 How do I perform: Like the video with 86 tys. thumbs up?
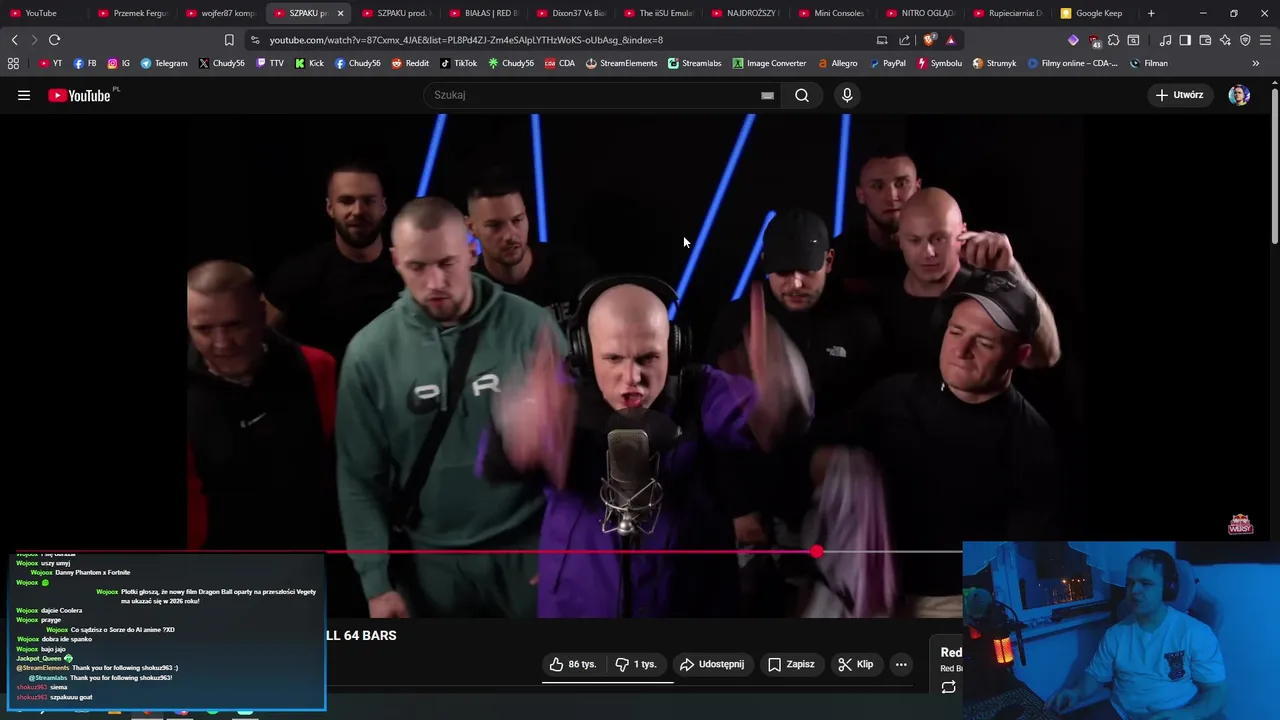(572, 664)
